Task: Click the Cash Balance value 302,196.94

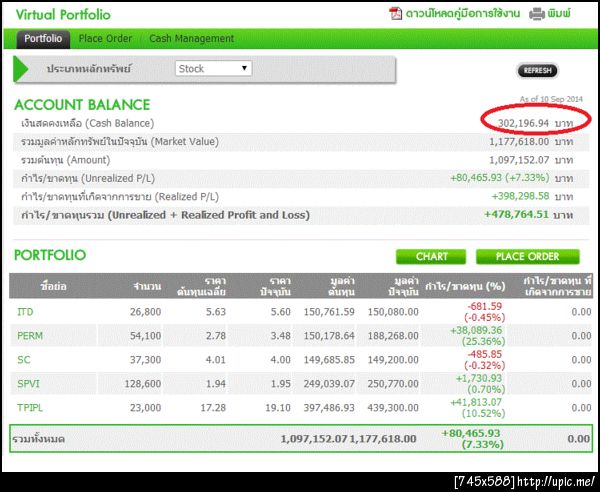Action: pos(523,123)
